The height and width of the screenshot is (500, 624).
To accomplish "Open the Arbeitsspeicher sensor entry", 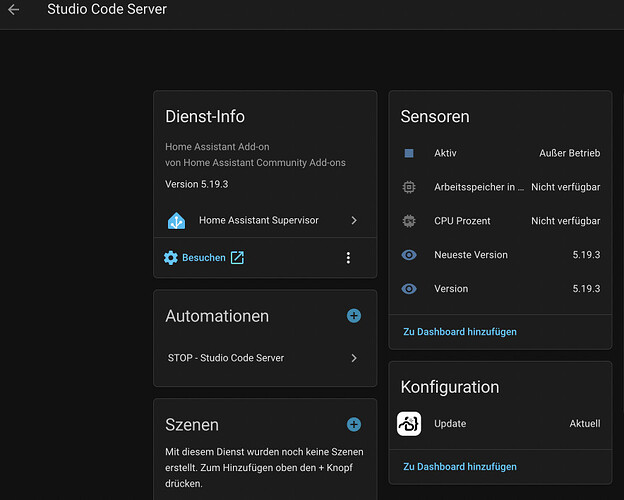I will tap(500, 187).
